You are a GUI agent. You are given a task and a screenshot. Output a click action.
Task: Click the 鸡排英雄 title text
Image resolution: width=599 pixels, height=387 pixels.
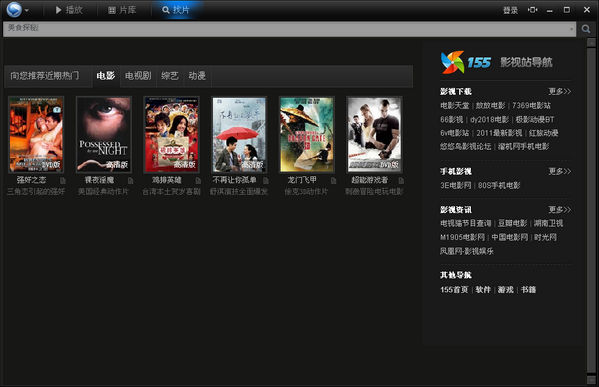(x=167, y=180)
